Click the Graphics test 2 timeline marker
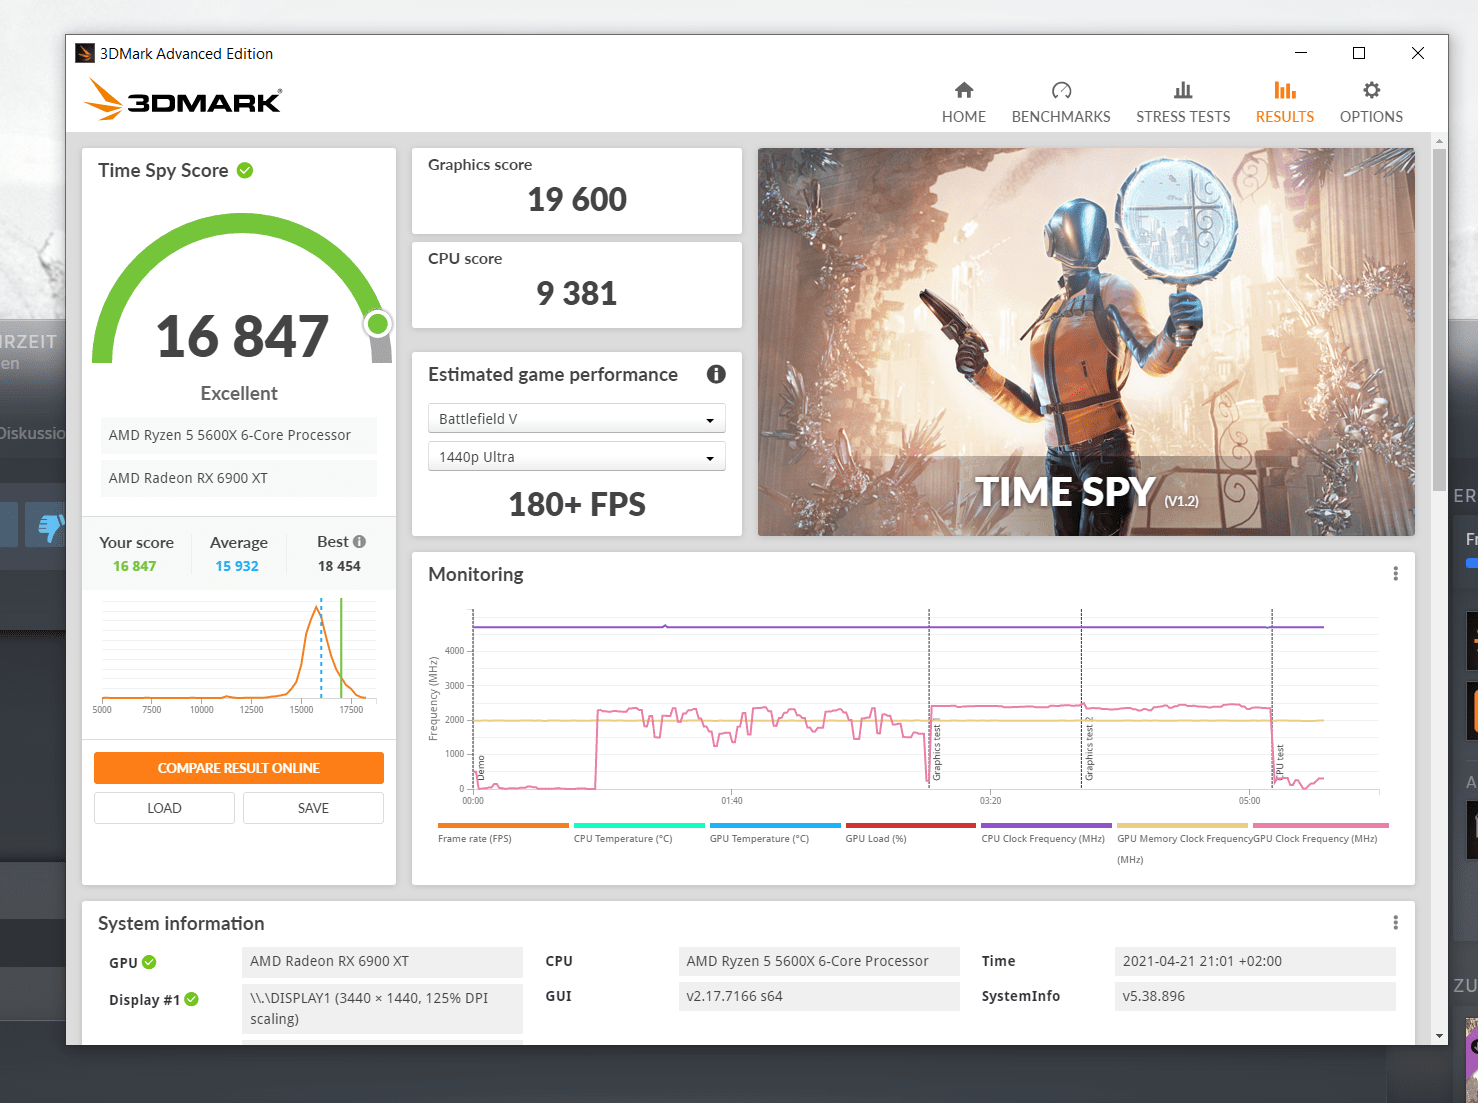1478x1103 pixels. click(x=1089, y=748)
